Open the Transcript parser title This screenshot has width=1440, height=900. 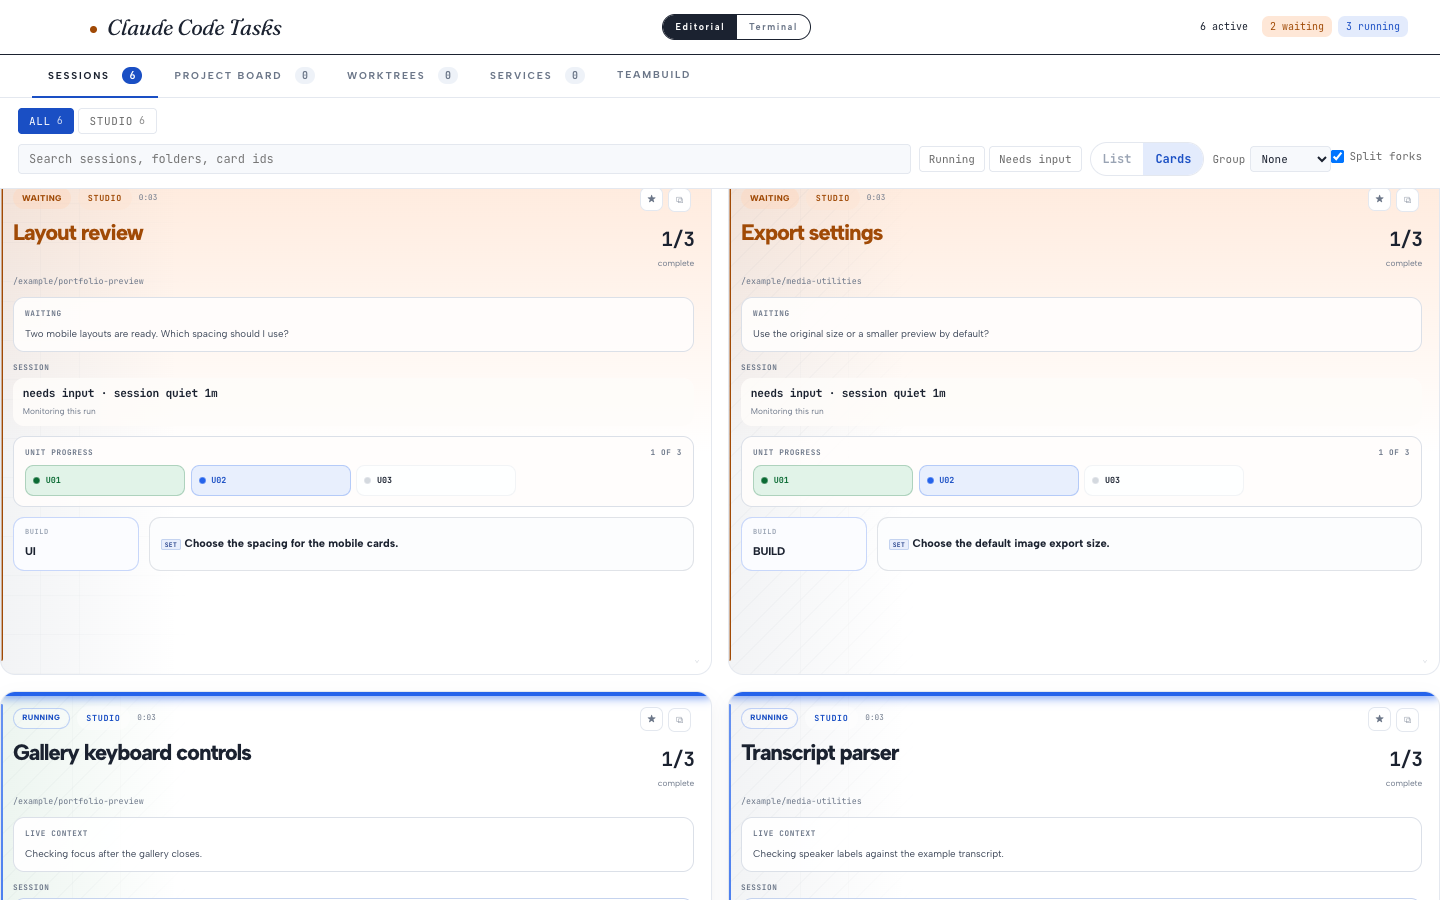click(x=820, y=753)
